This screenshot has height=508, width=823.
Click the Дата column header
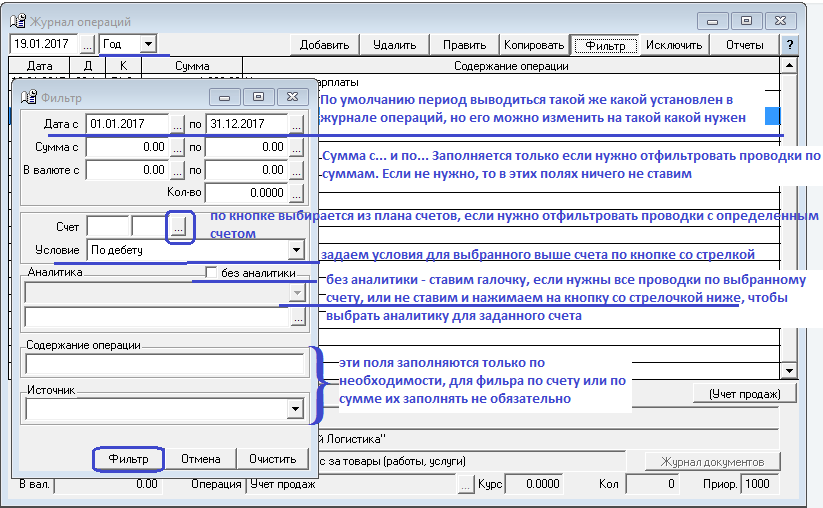[x=39, y=66]
